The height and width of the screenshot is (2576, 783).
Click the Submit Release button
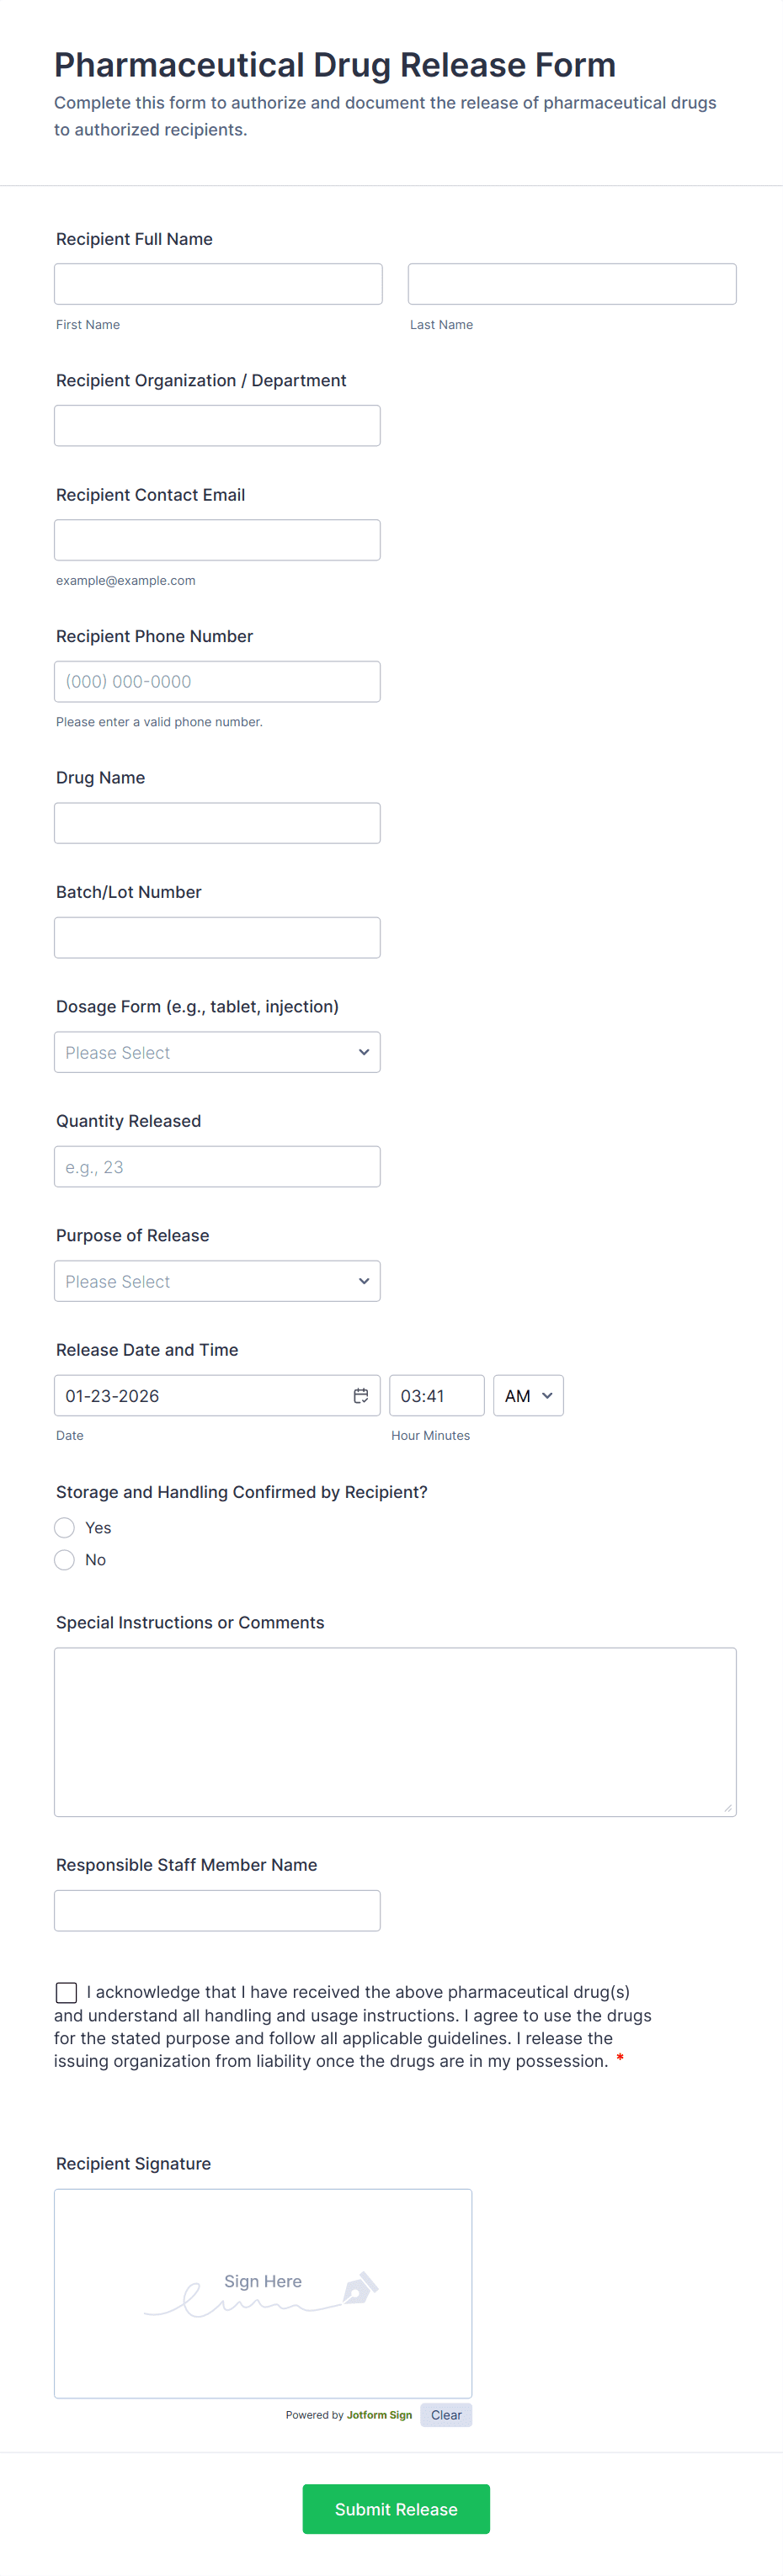click(395, 2508)
